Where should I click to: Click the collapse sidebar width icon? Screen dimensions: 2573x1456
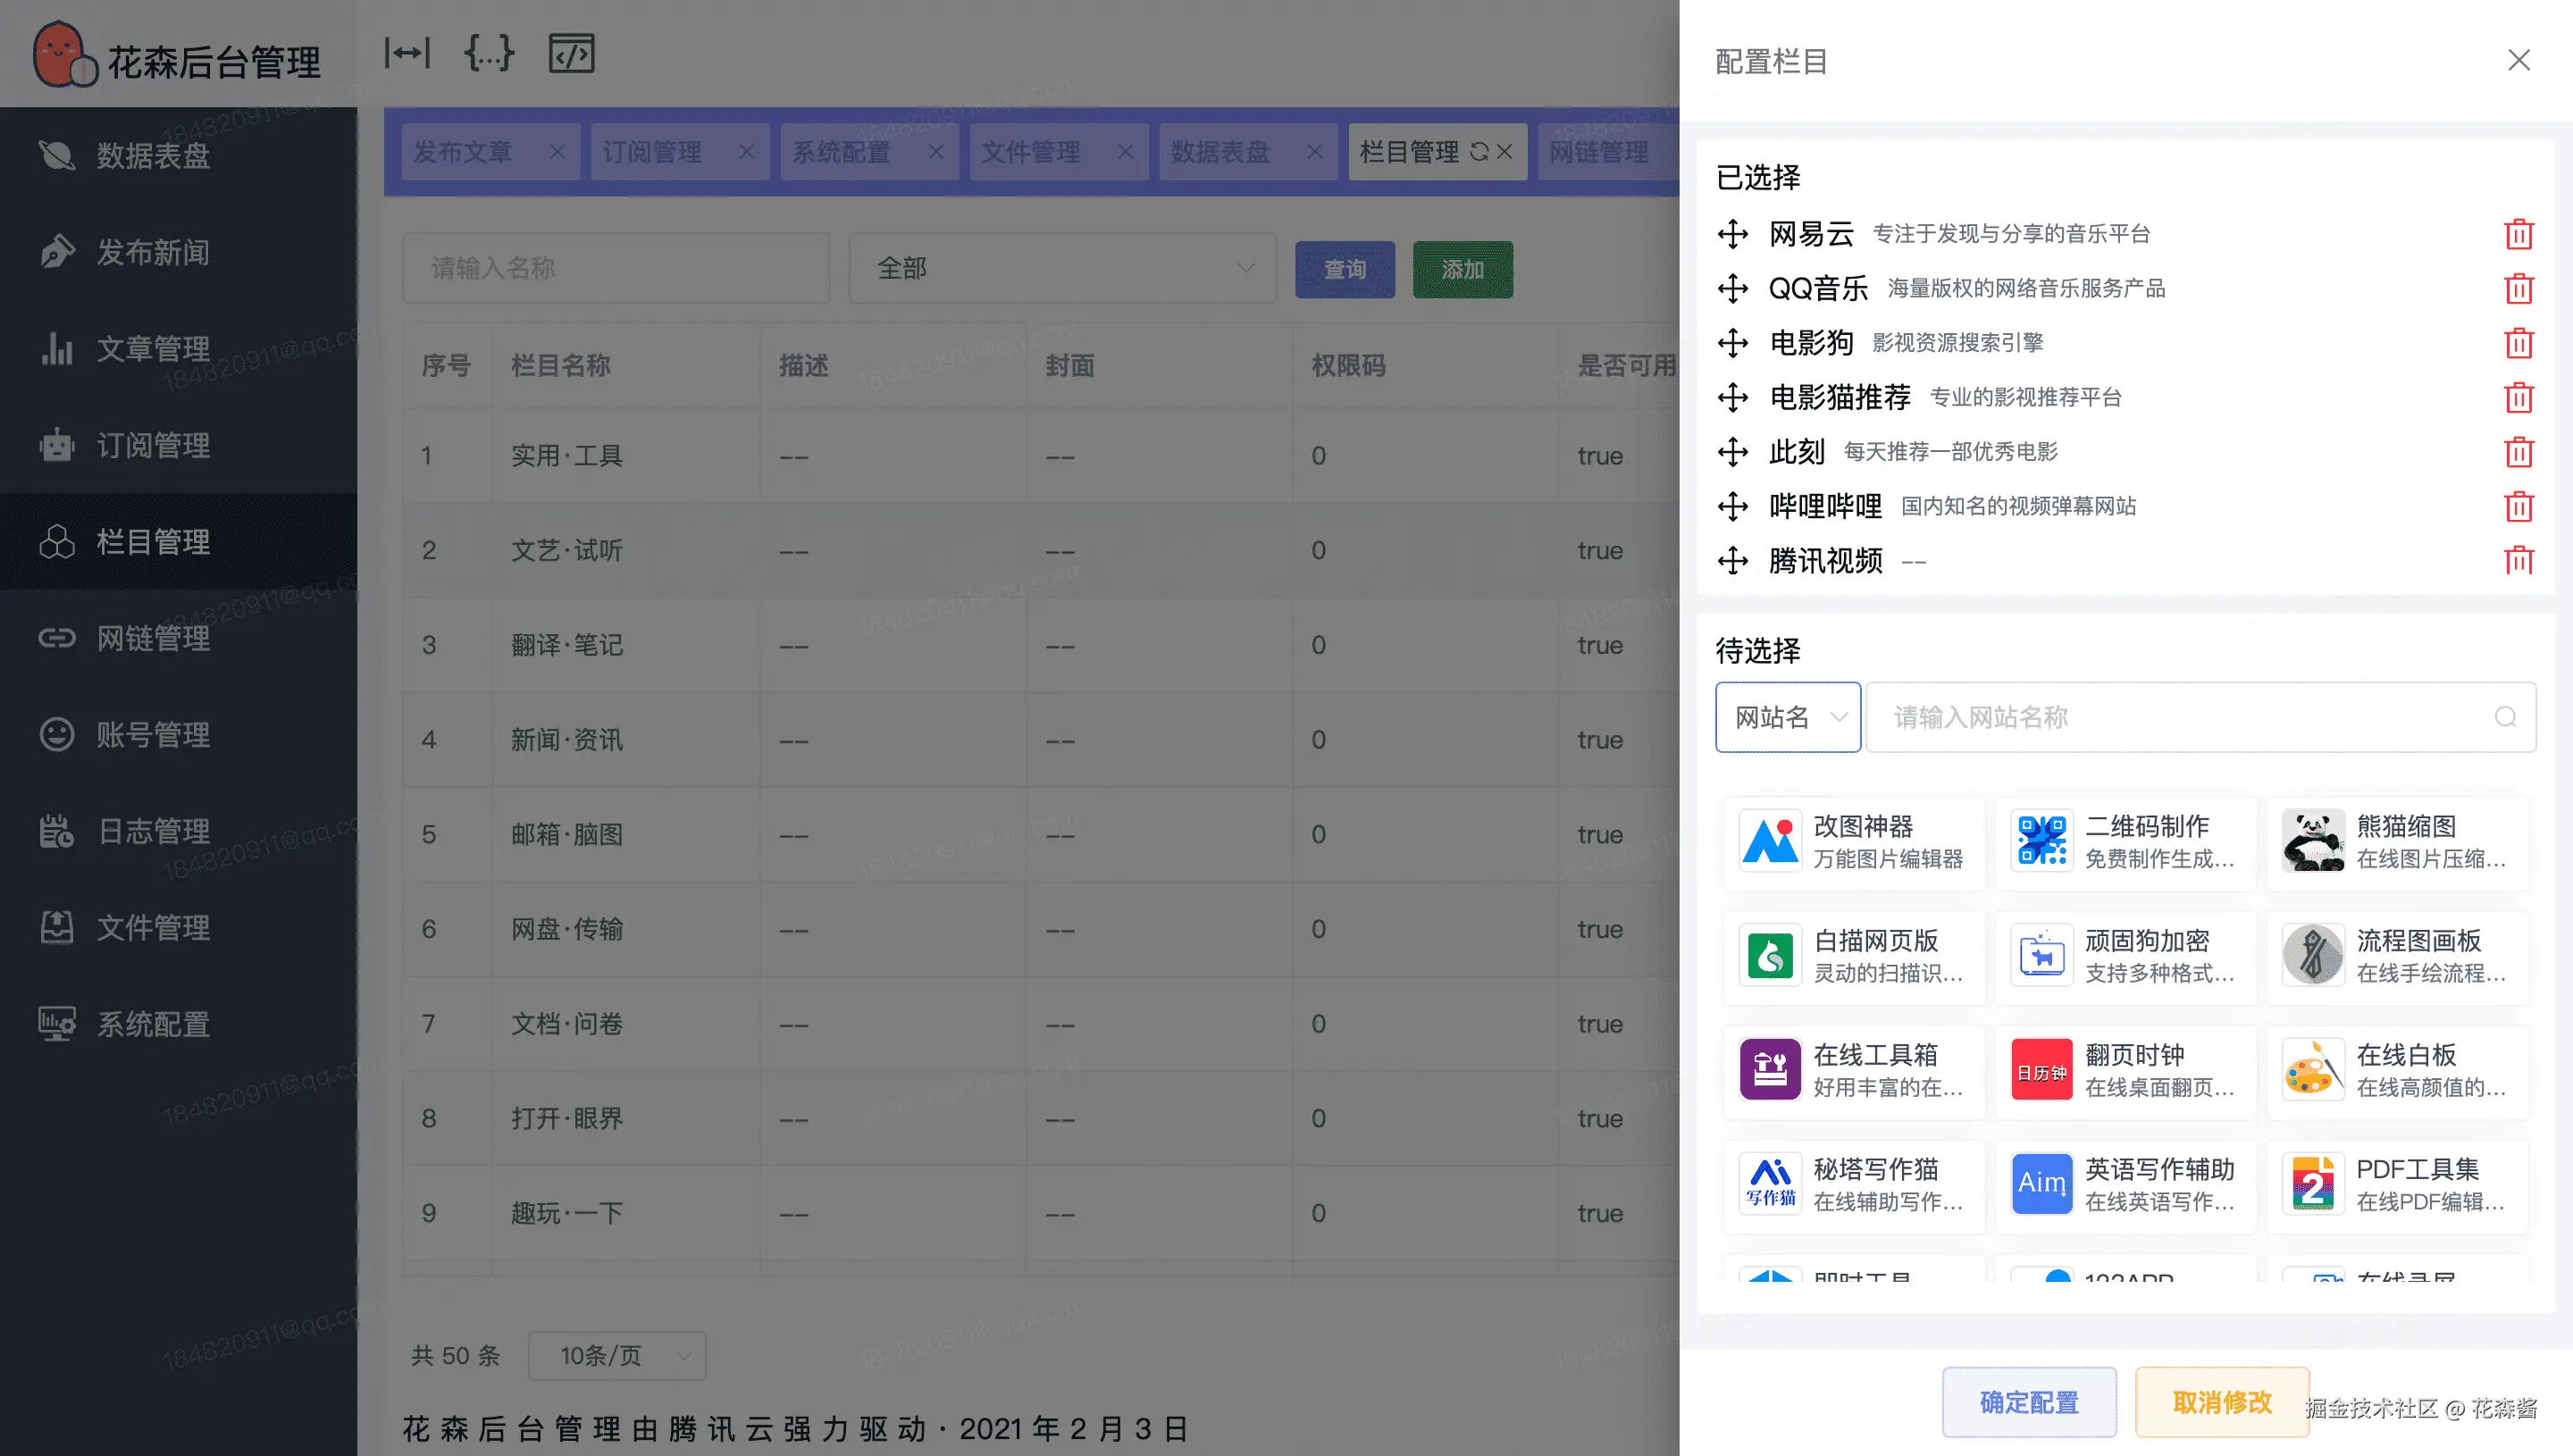coord(407,53)
